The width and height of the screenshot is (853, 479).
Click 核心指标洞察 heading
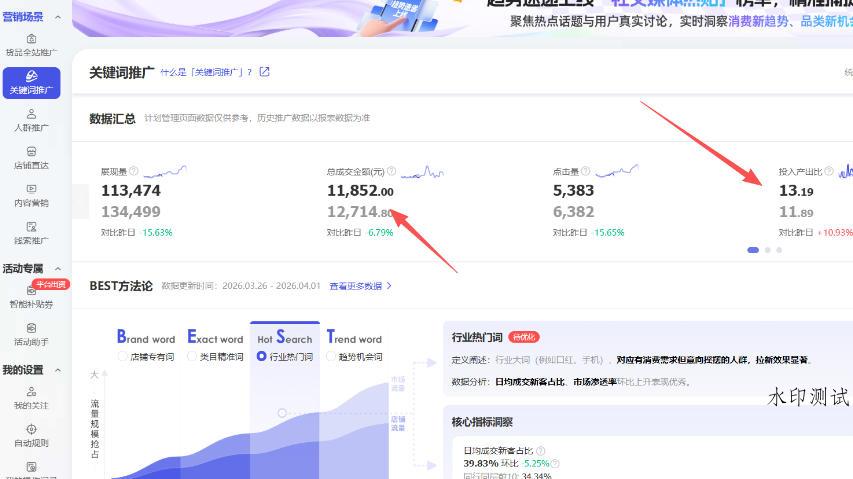click(482, 422)
